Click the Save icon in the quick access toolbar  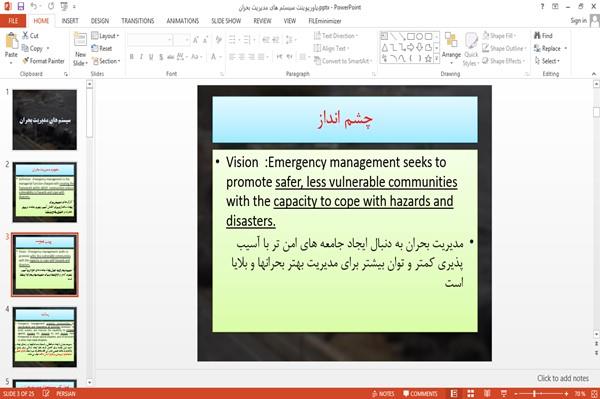point(21,6)
